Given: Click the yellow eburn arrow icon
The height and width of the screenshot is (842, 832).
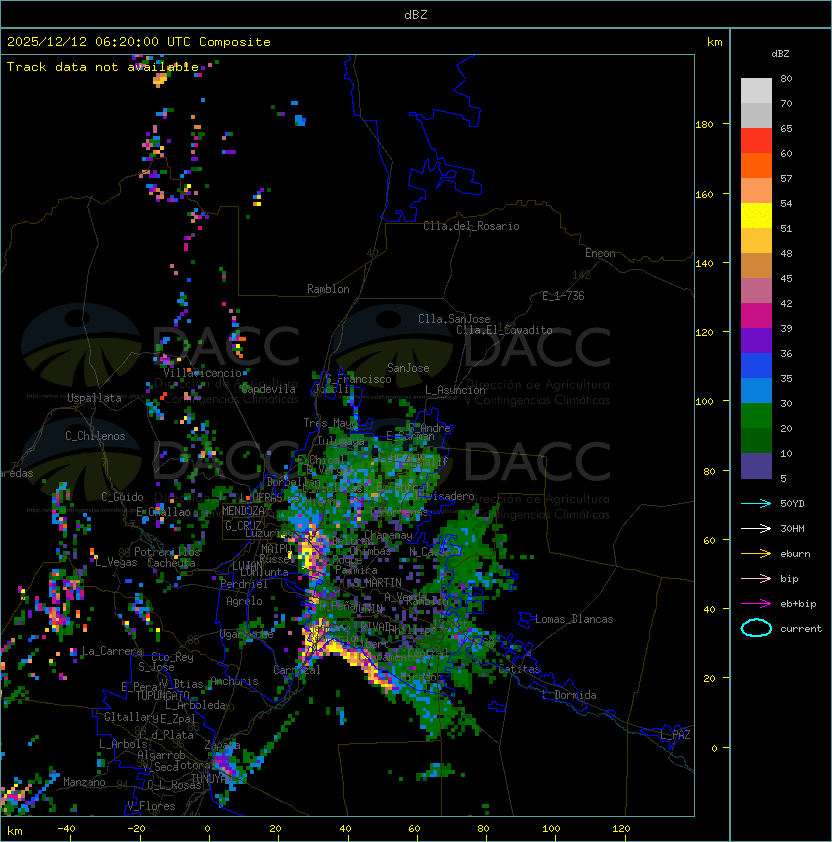Looking at the screenshot, I should 756,553.
